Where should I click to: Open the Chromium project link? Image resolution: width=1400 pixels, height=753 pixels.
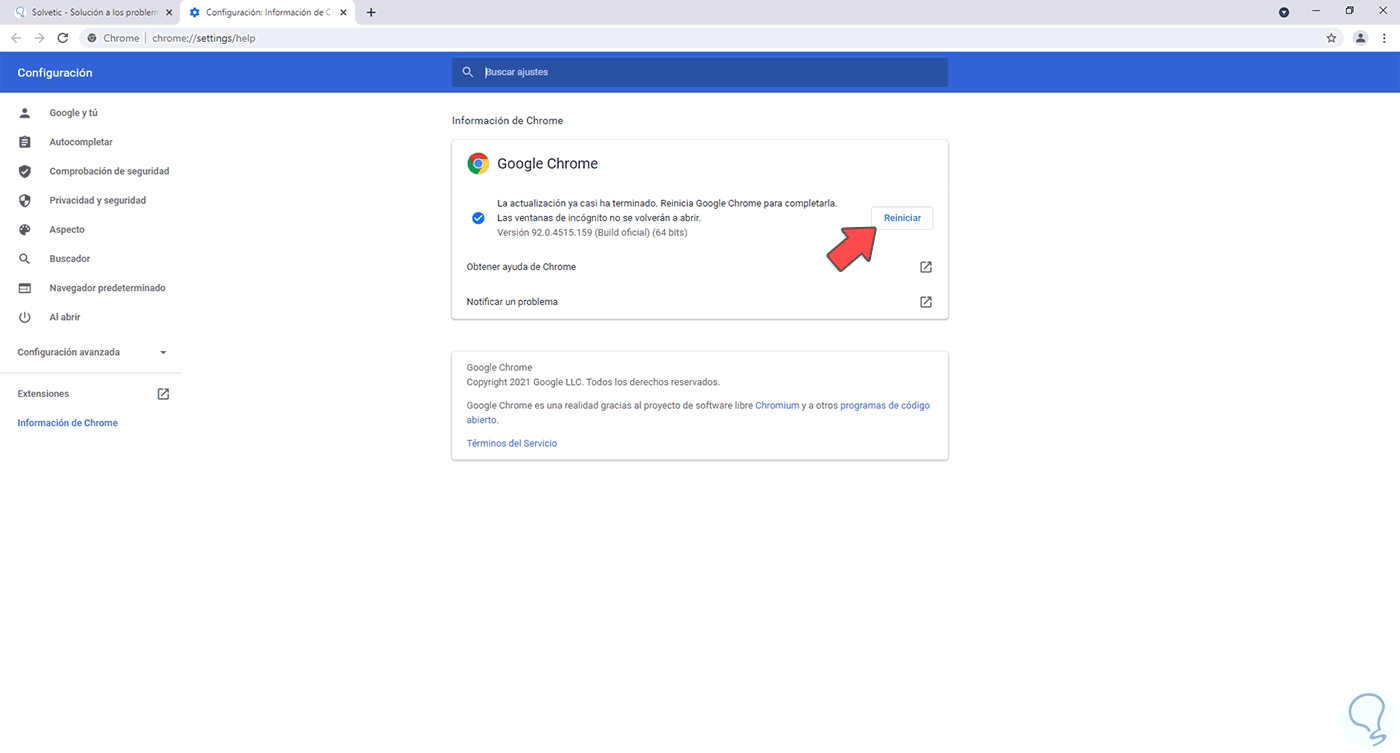click(x=777, y=405)
